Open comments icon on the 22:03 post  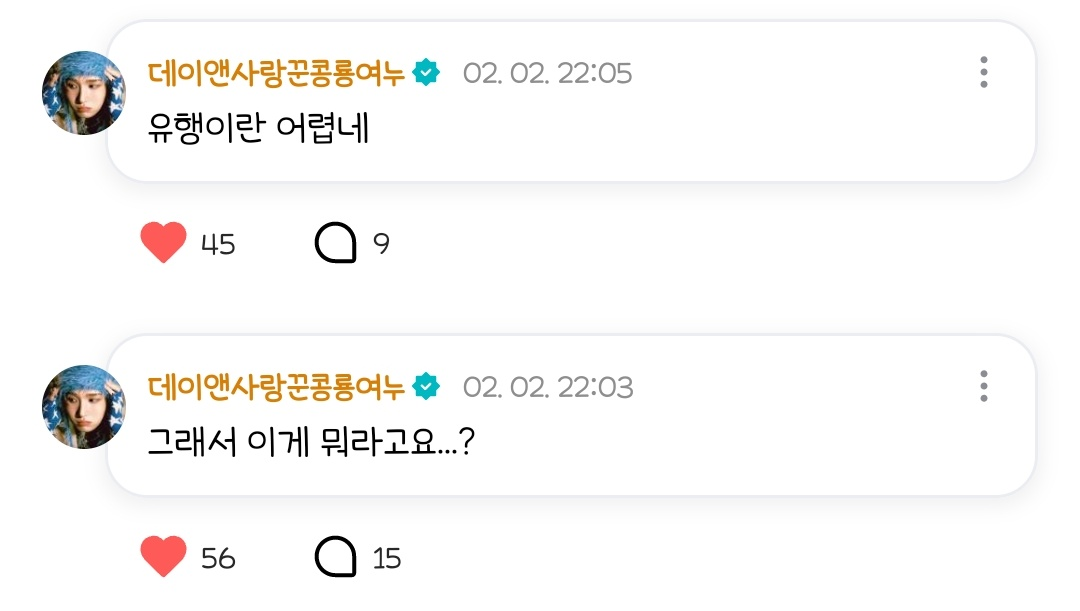pos(336,557)
